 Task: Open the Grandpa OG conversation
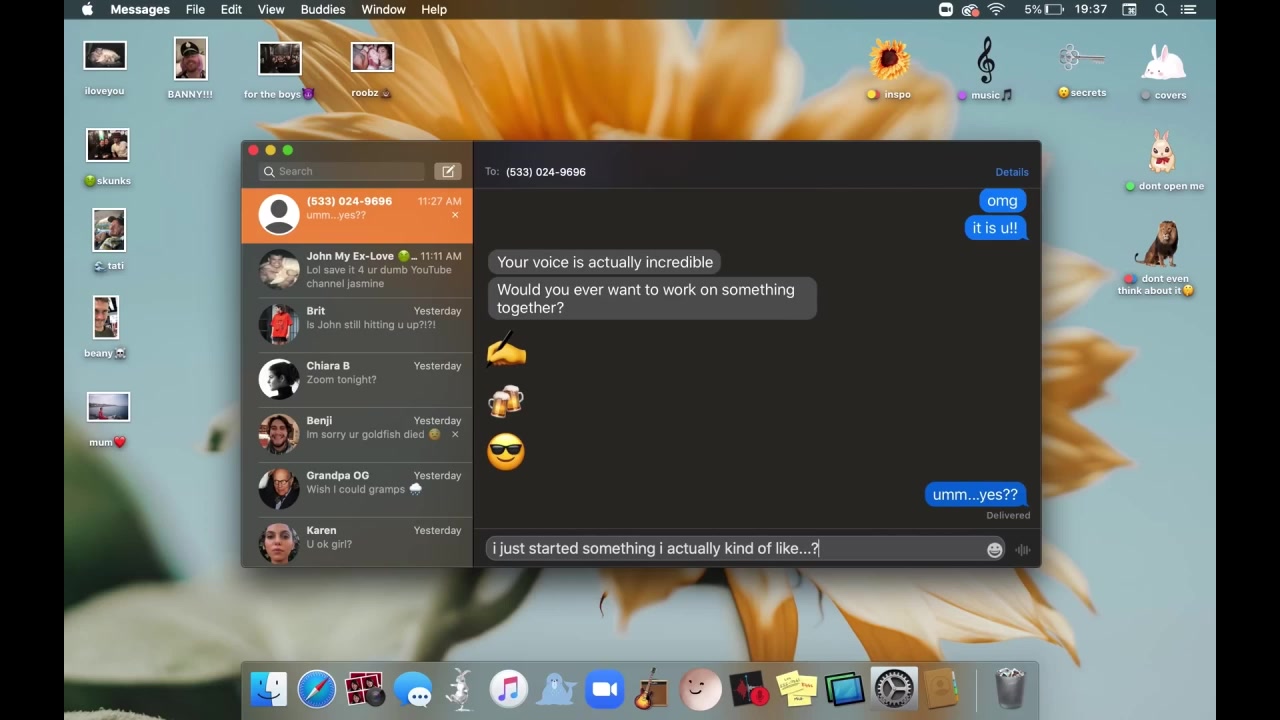365,489
